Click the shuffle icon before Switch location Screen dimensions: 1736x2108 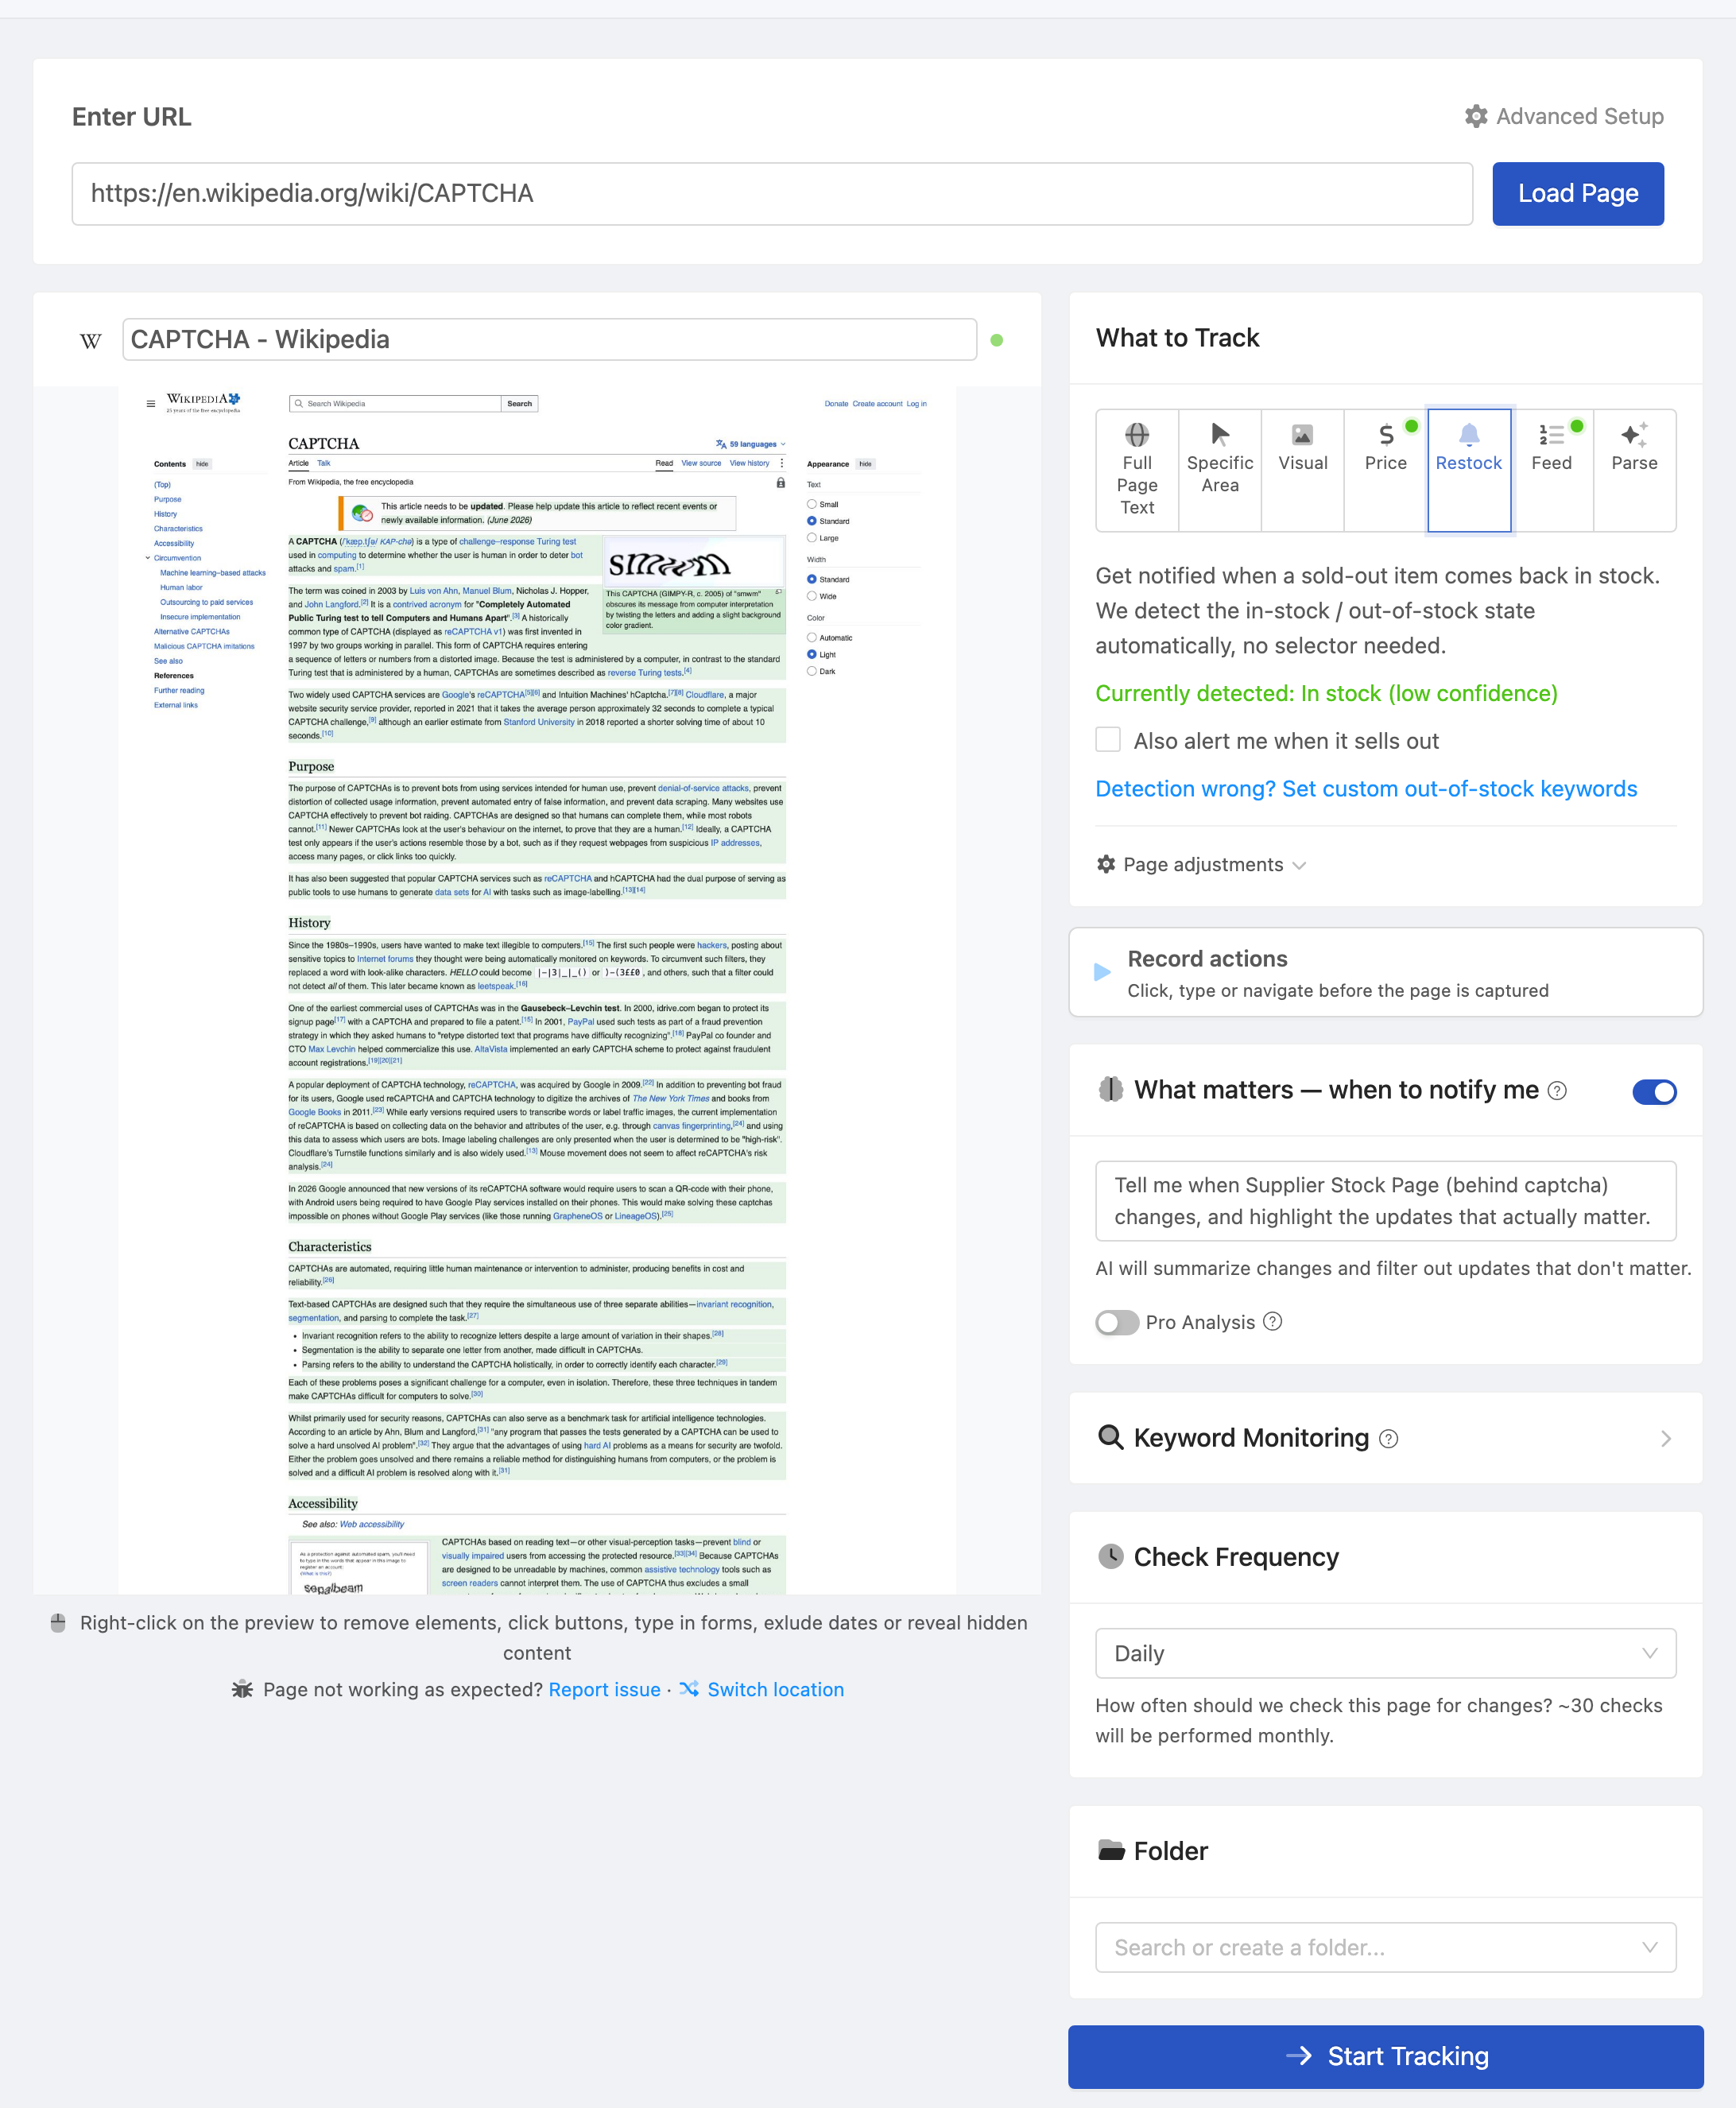click(x=689, y=1689)
